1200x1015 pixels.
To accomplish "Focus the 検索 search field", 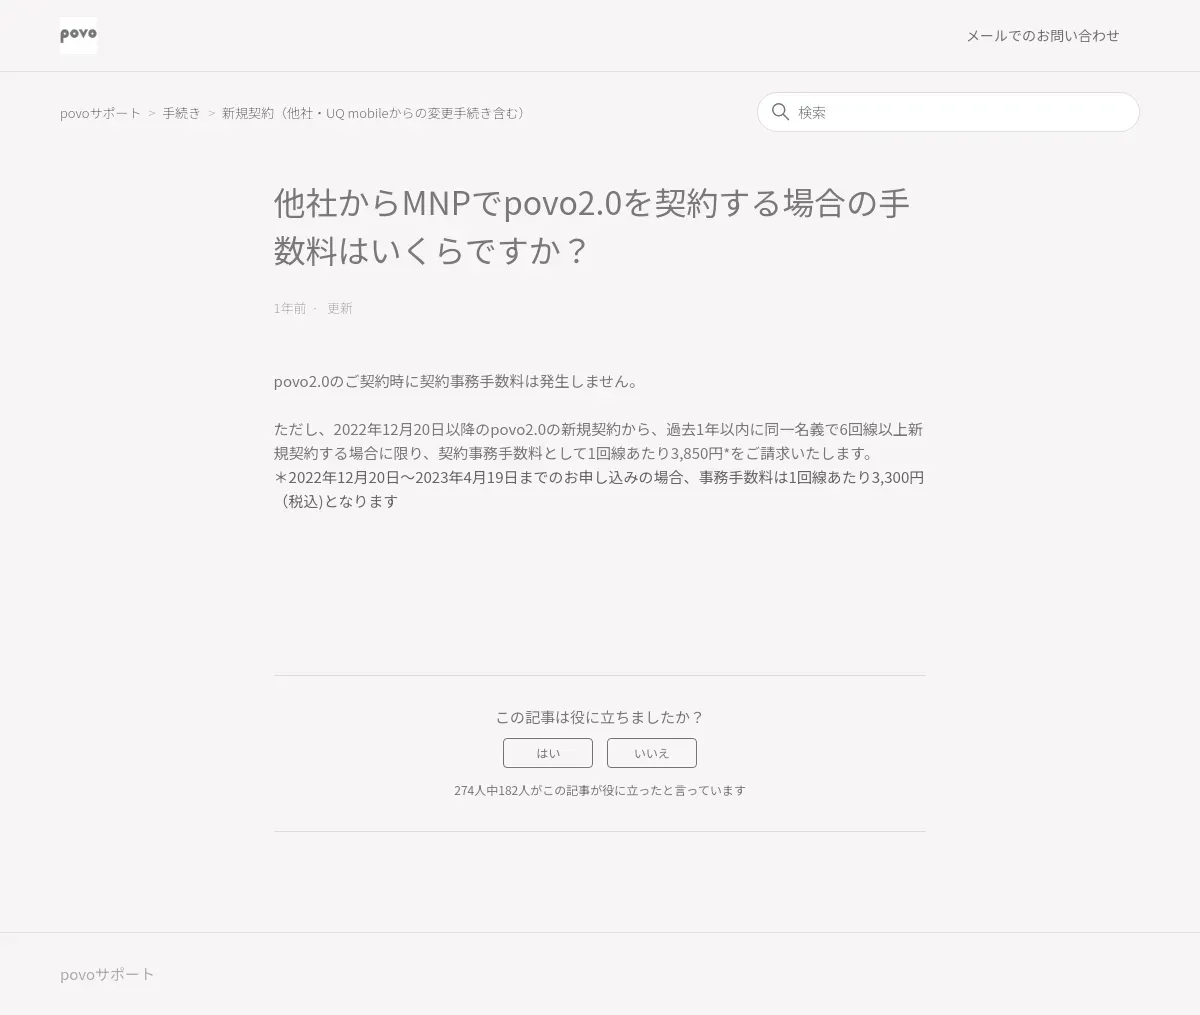I will pos(948,112).
